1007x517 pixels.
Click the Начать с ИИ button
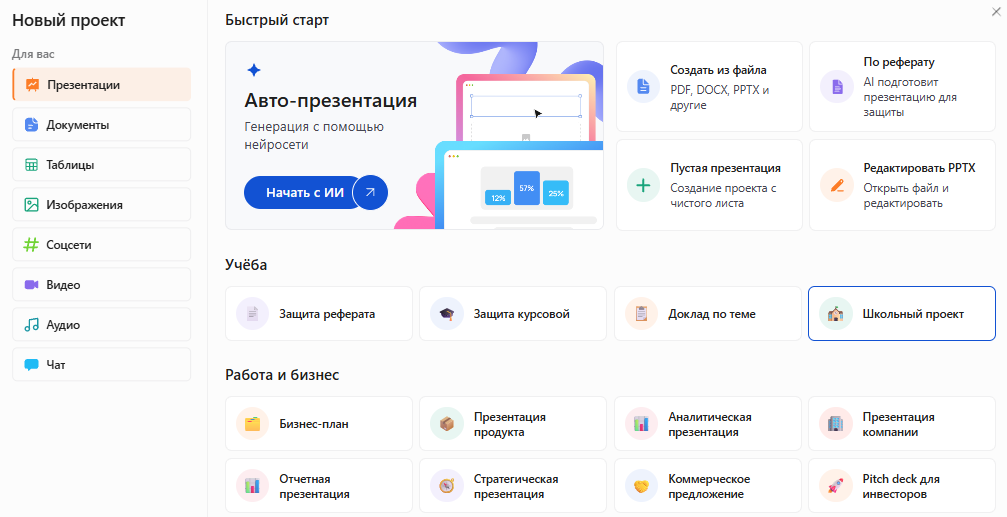304,192
